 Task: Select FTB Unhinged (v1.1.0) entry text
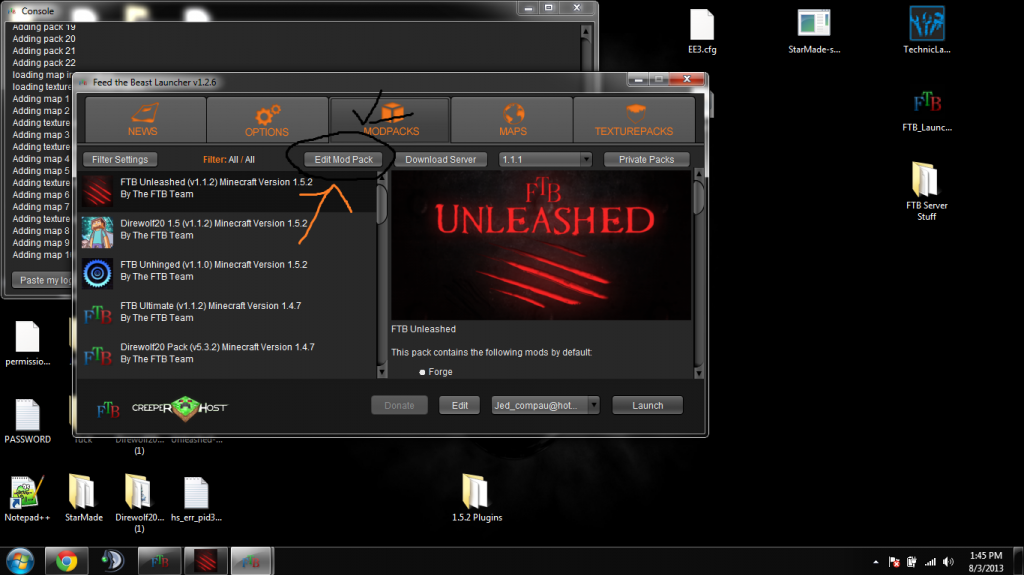(x=214, y=271)
